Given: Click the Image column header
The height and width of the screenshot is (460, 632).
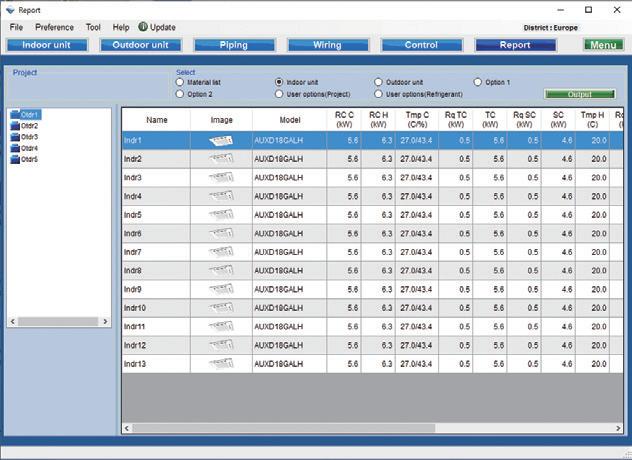Looking at the screenshot, I should pos(221,120).
